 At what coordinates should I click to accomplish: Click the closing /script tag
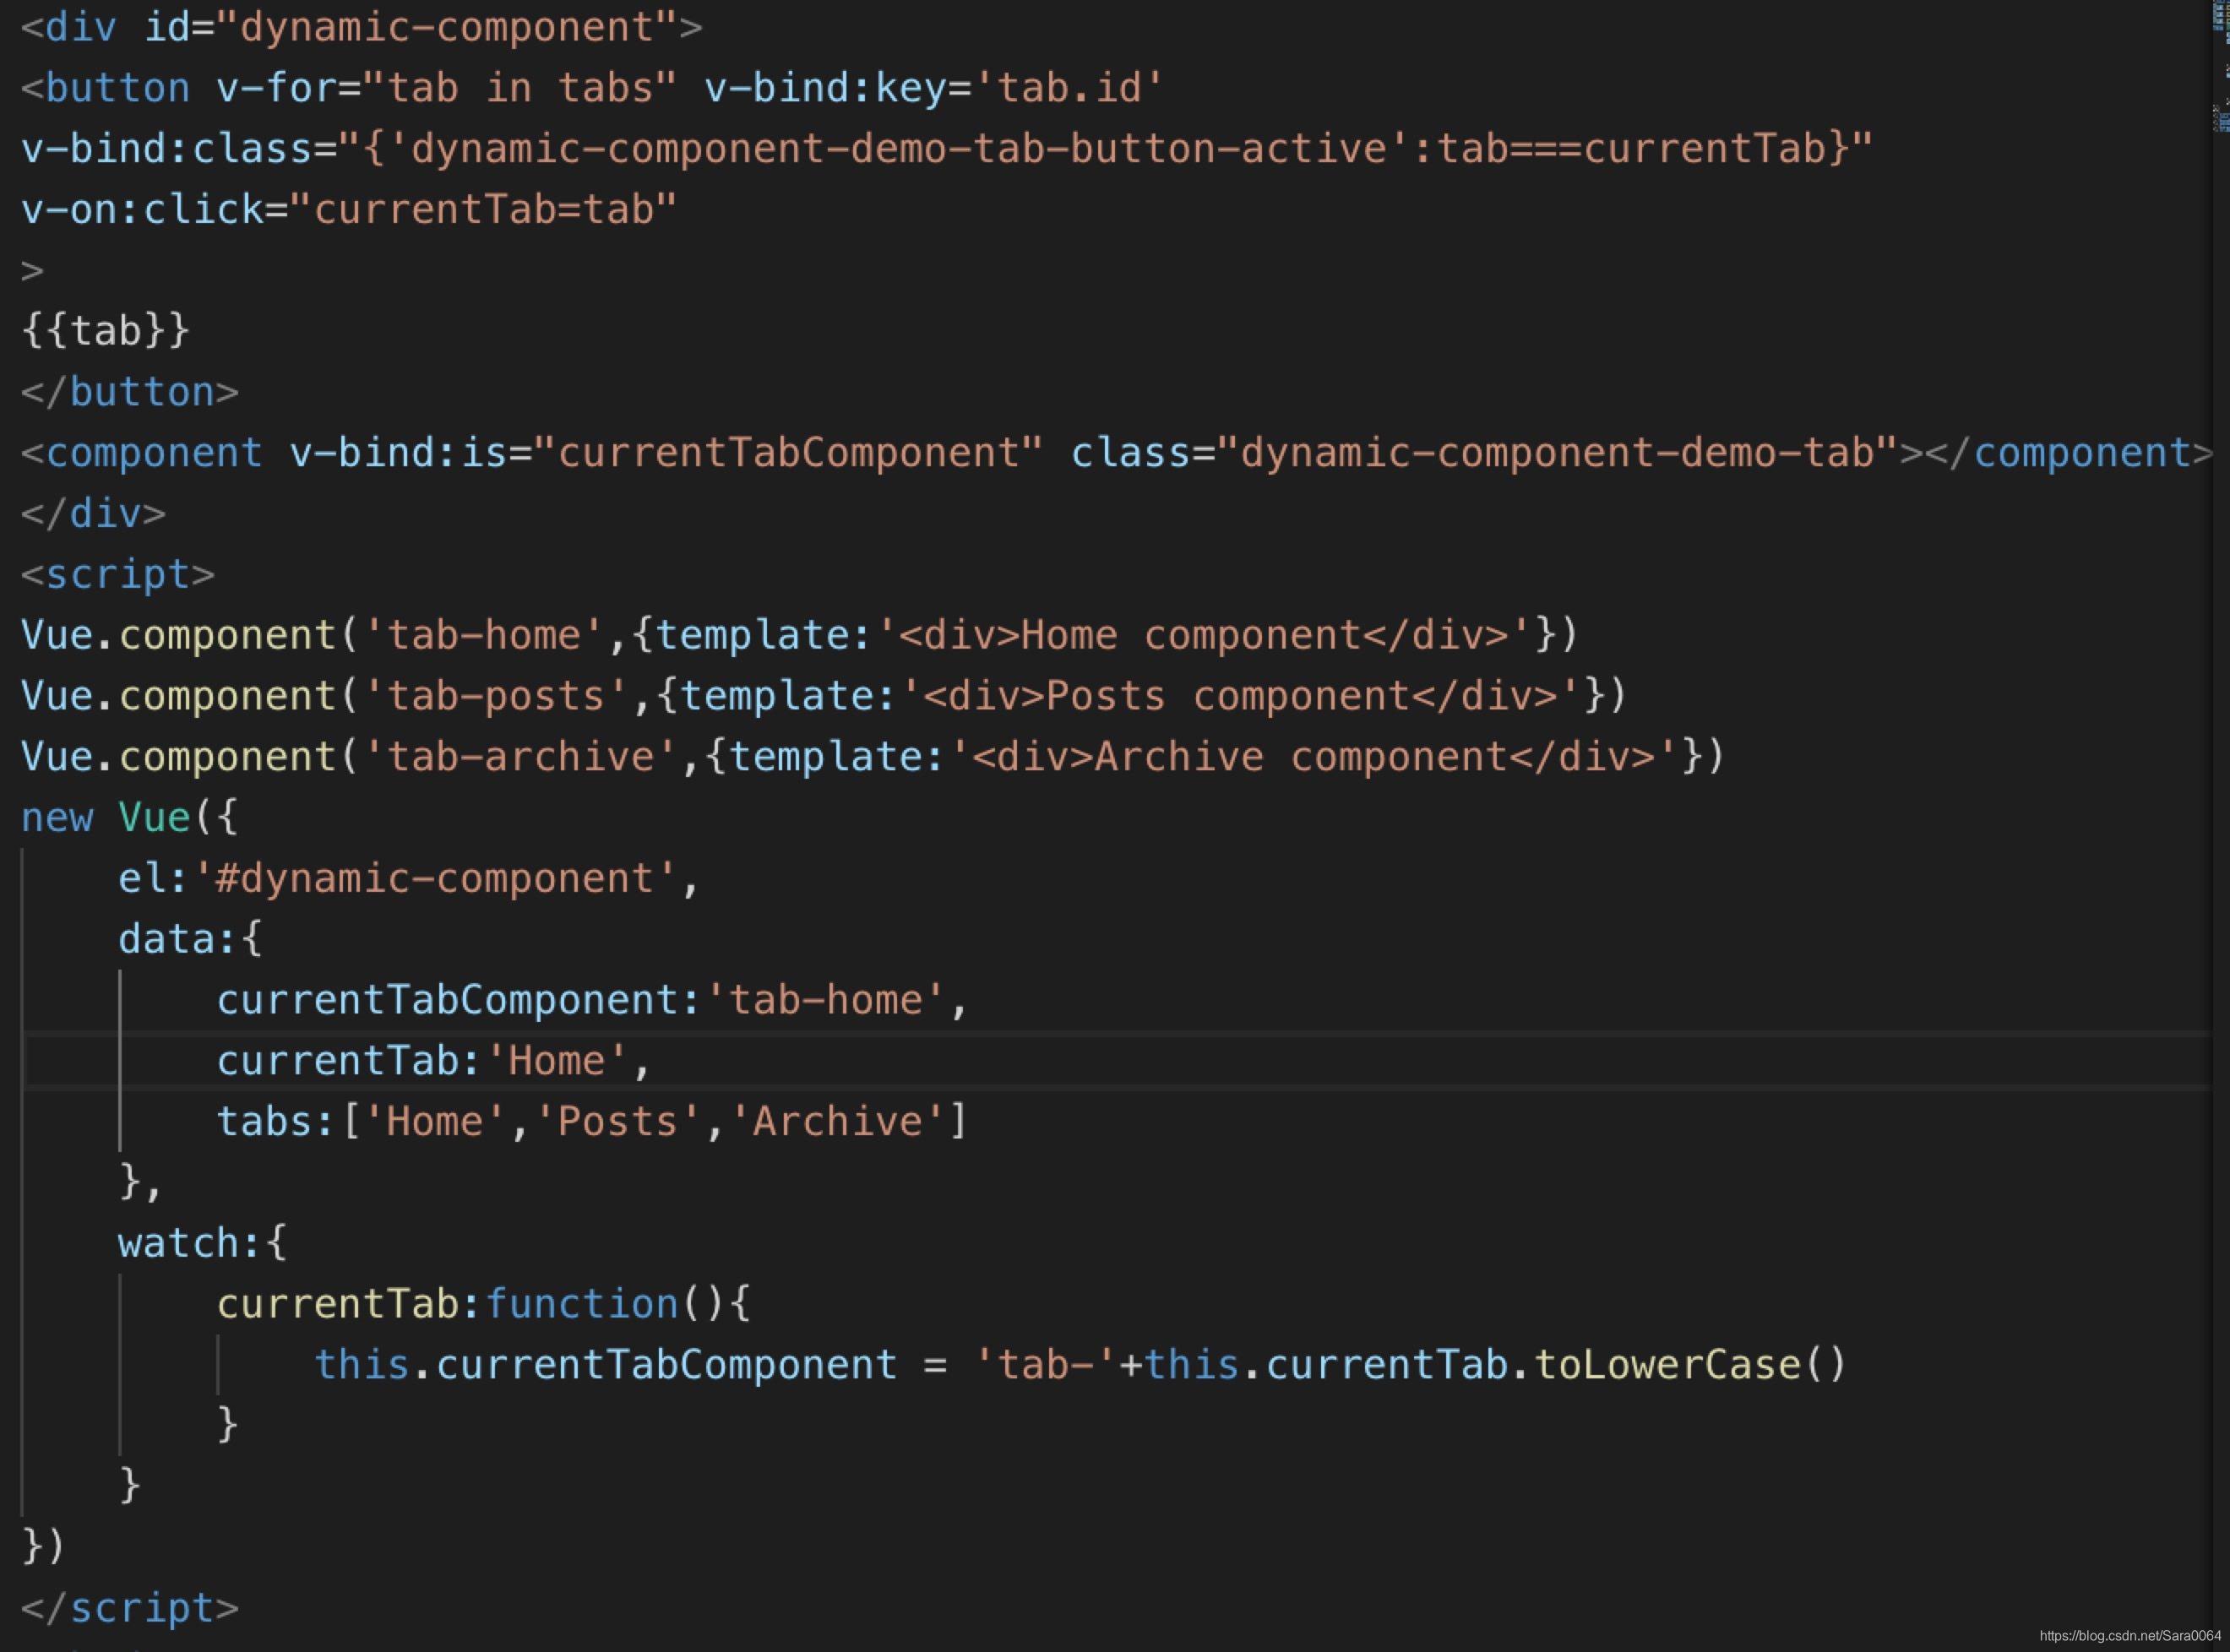click(x=130, y=1608)
